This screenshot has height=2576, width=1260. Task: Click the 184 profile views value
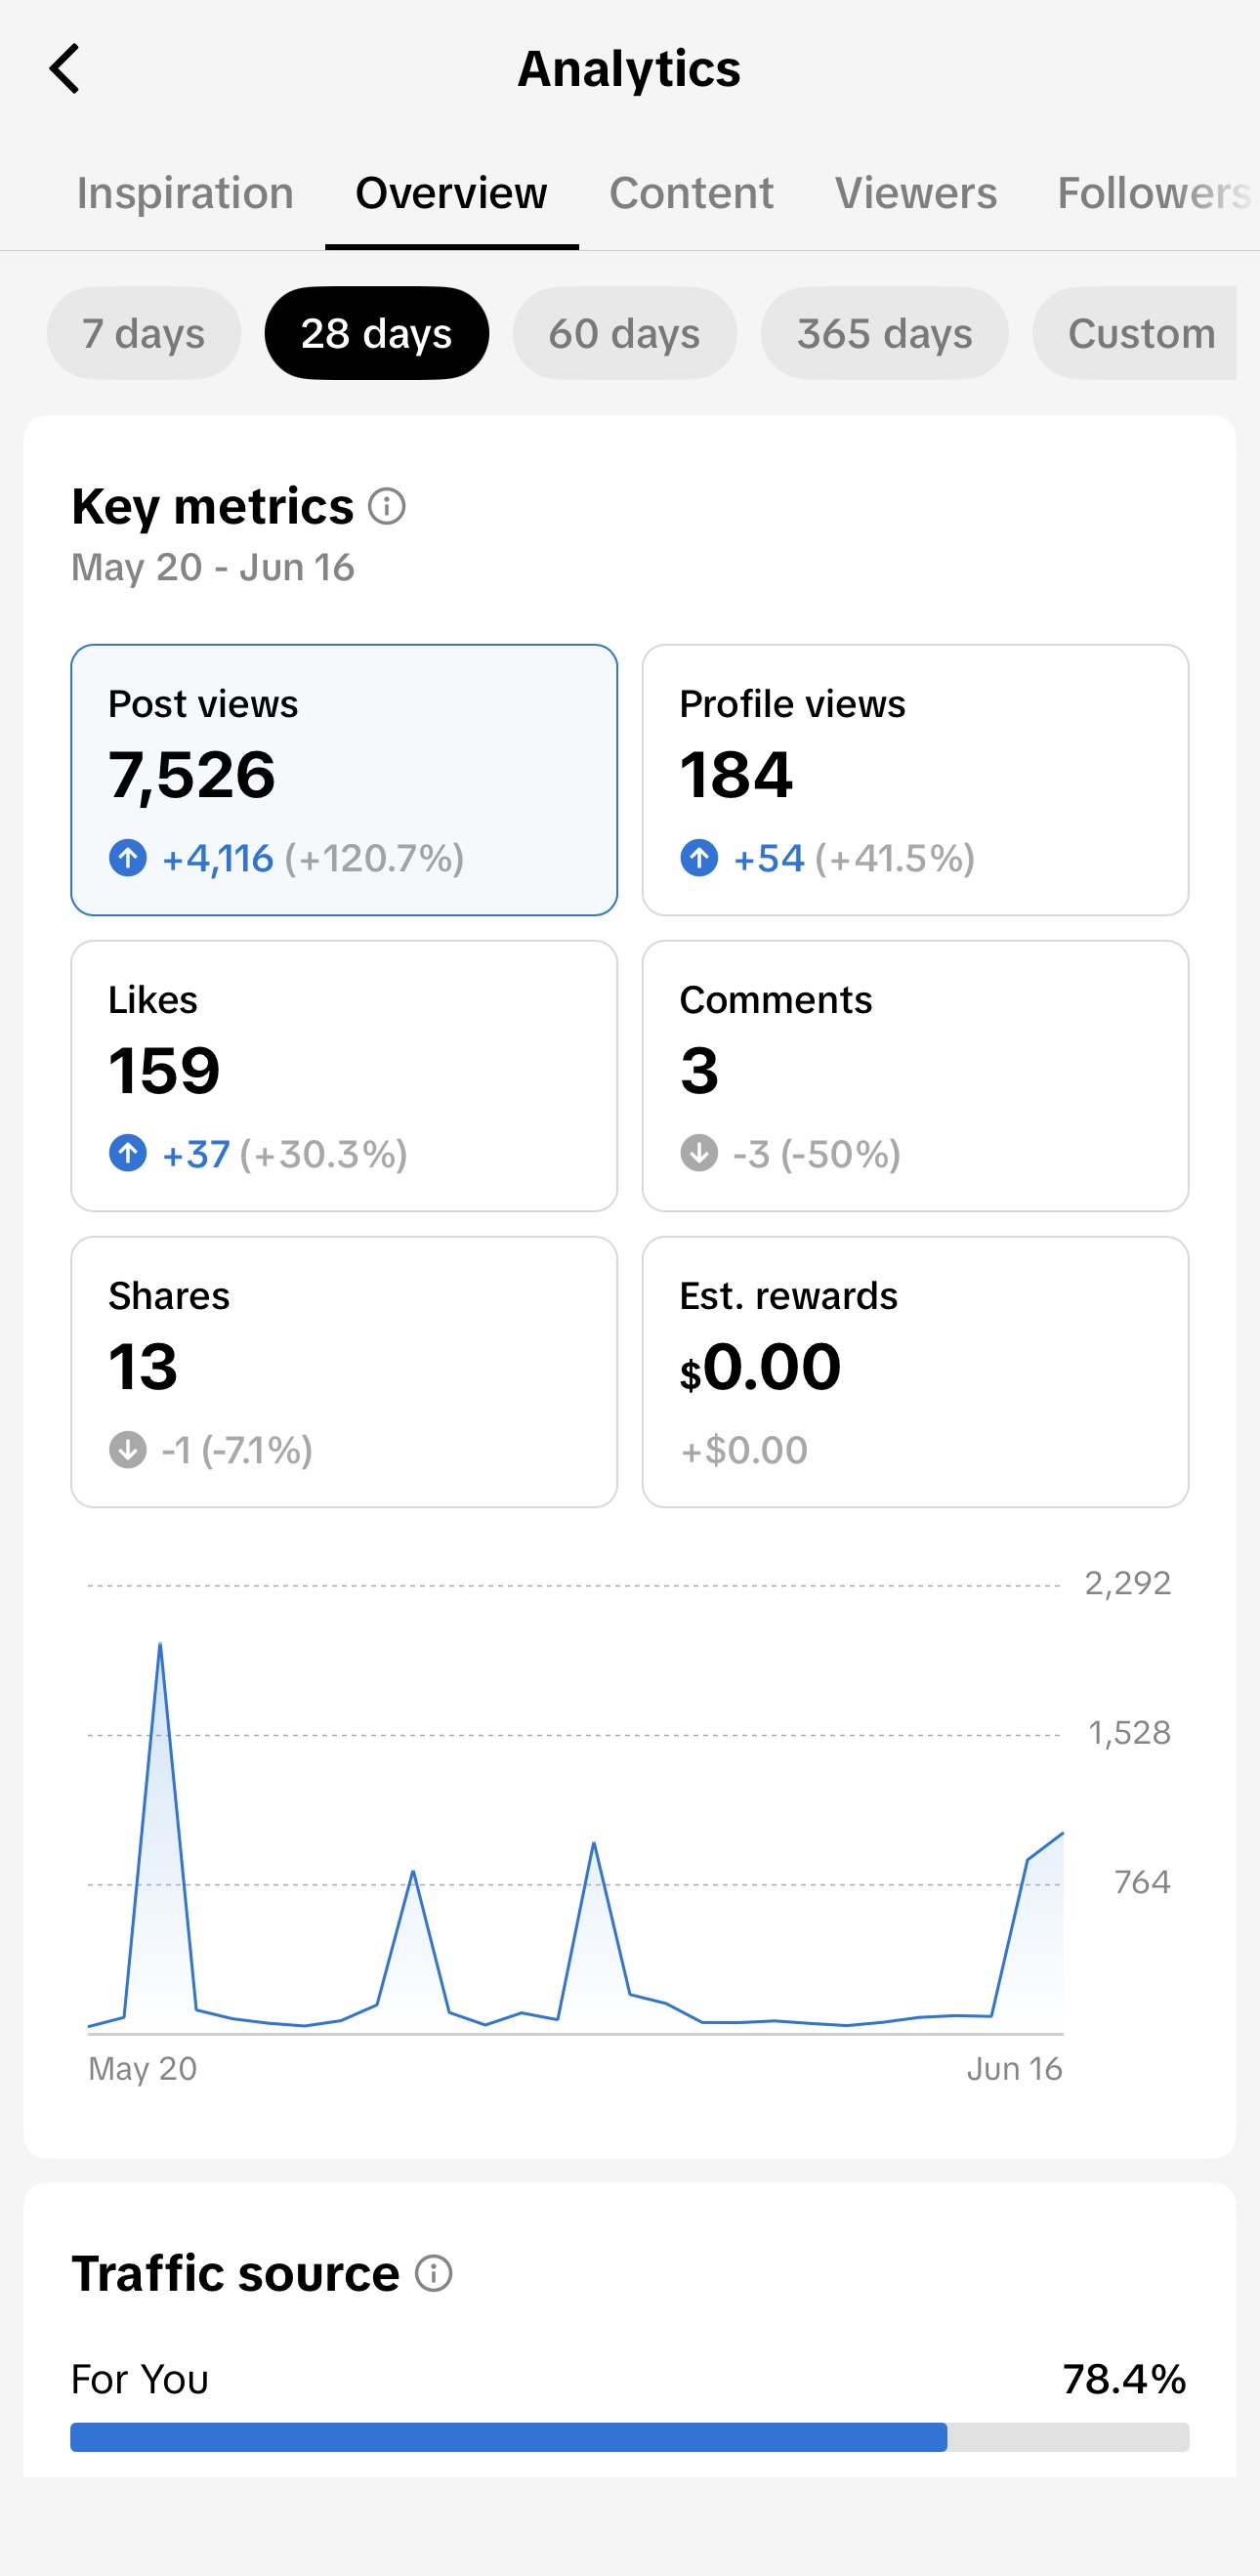coord(736,775)
